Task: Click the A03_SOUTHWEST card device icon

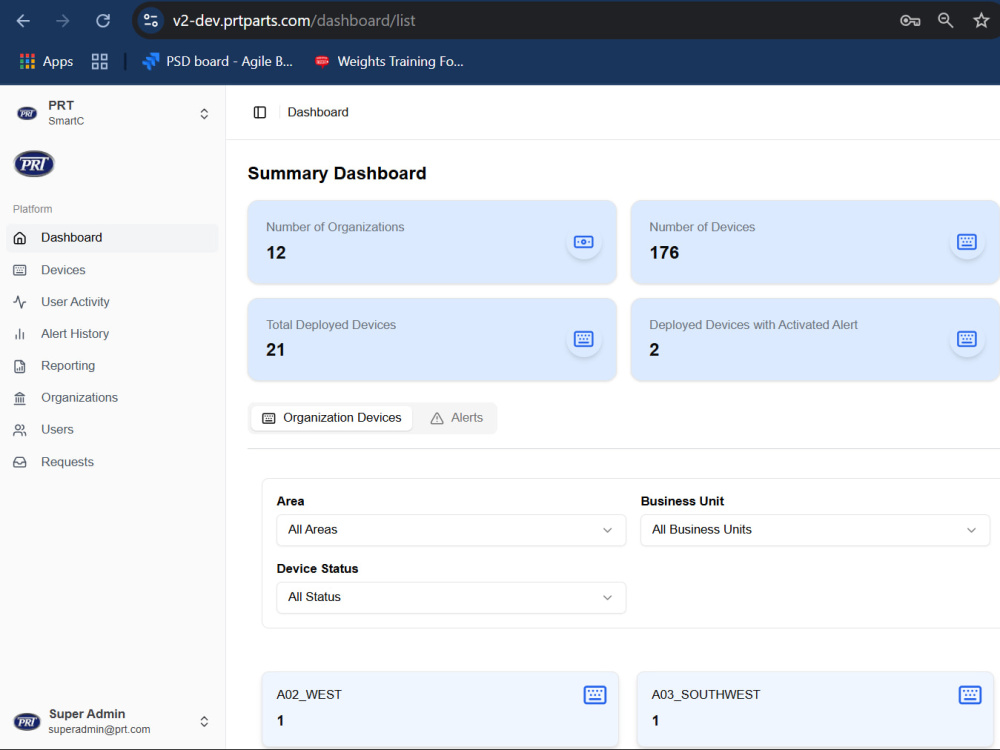Action: (970, 695)
